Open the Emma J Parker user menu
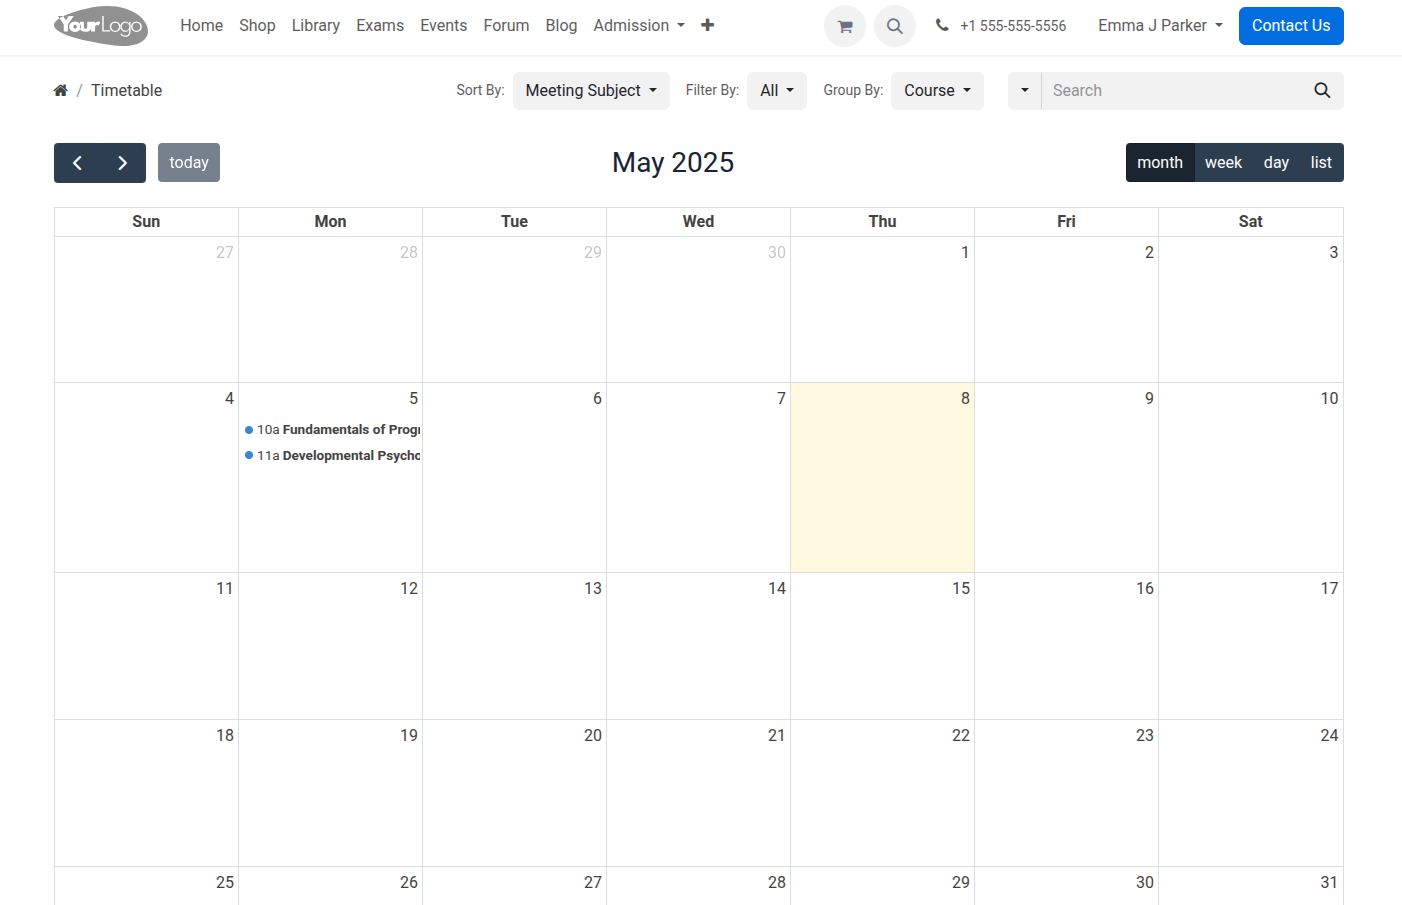This screenshot has height=905, width=1402. [x=1160, y=25]
